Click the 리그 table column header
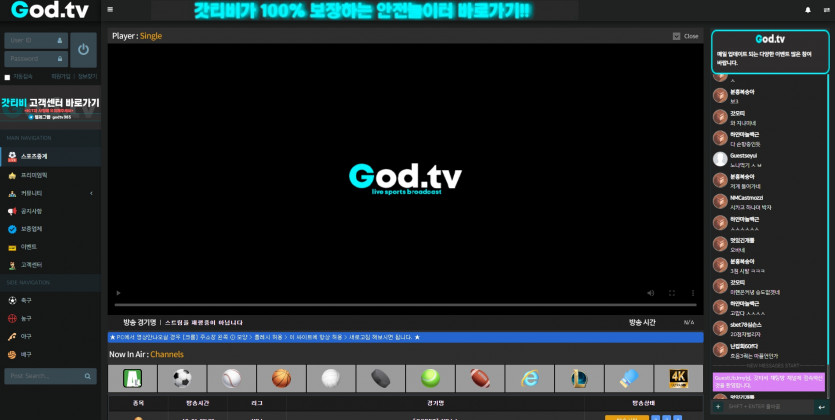This screenshot has height=420, width=835. point(257,403)
